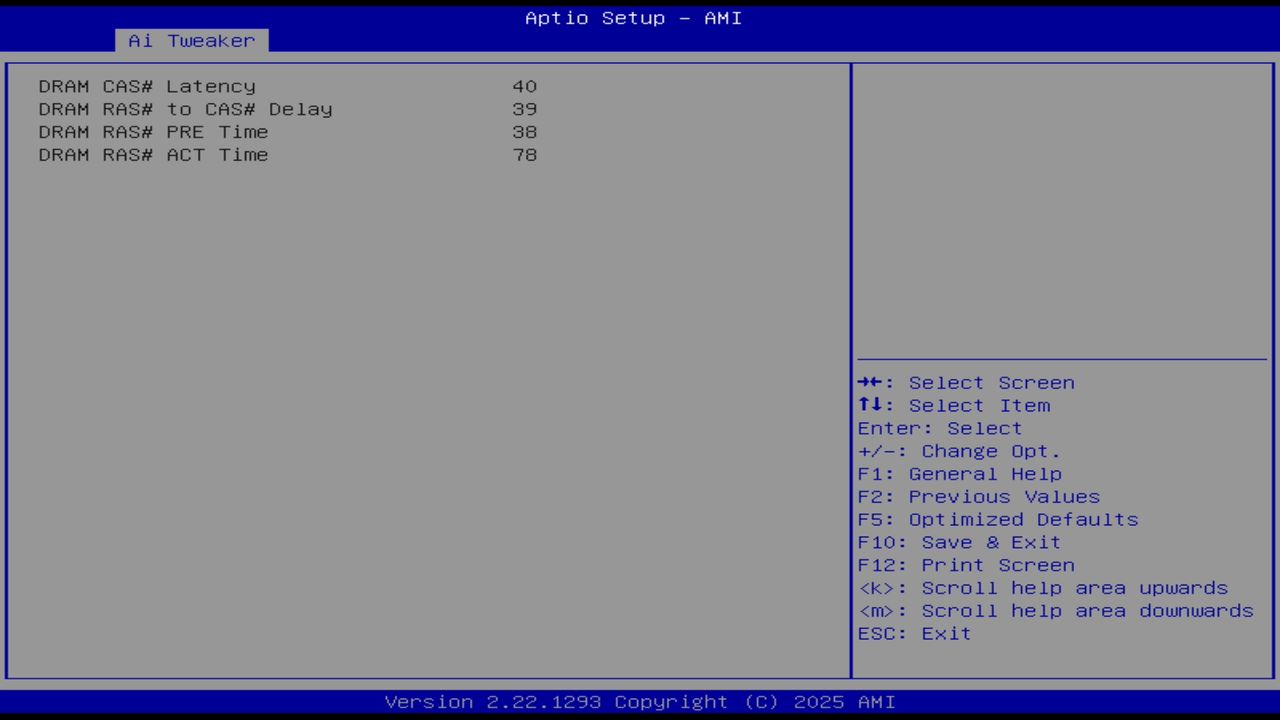Click the CAS# Latency value 40
The image size is (1280, 720).
(x=527, y=86)
